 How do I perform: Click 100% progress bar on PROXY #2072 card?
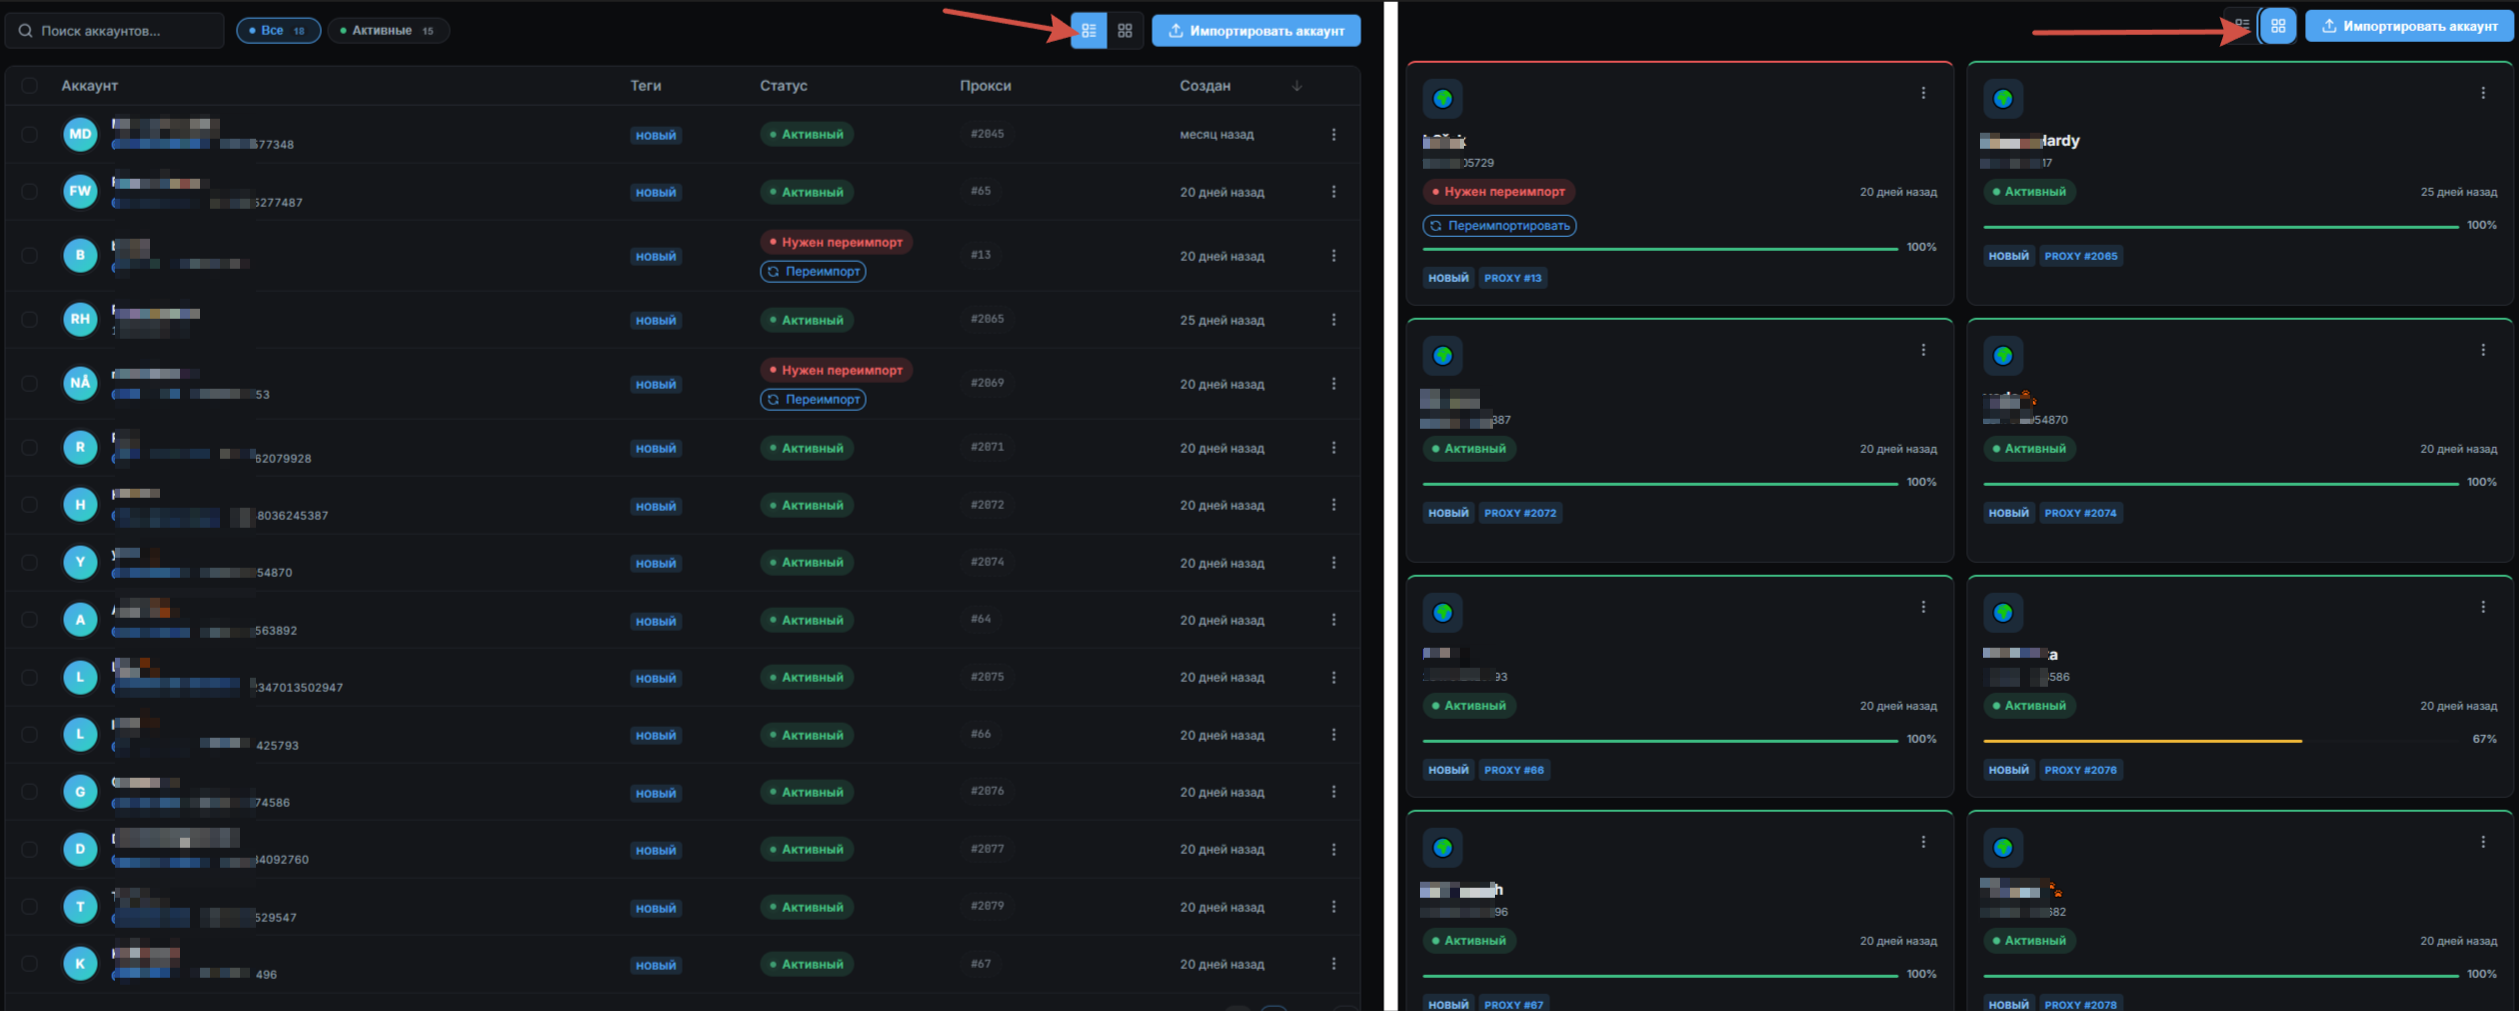(1660, 484)
